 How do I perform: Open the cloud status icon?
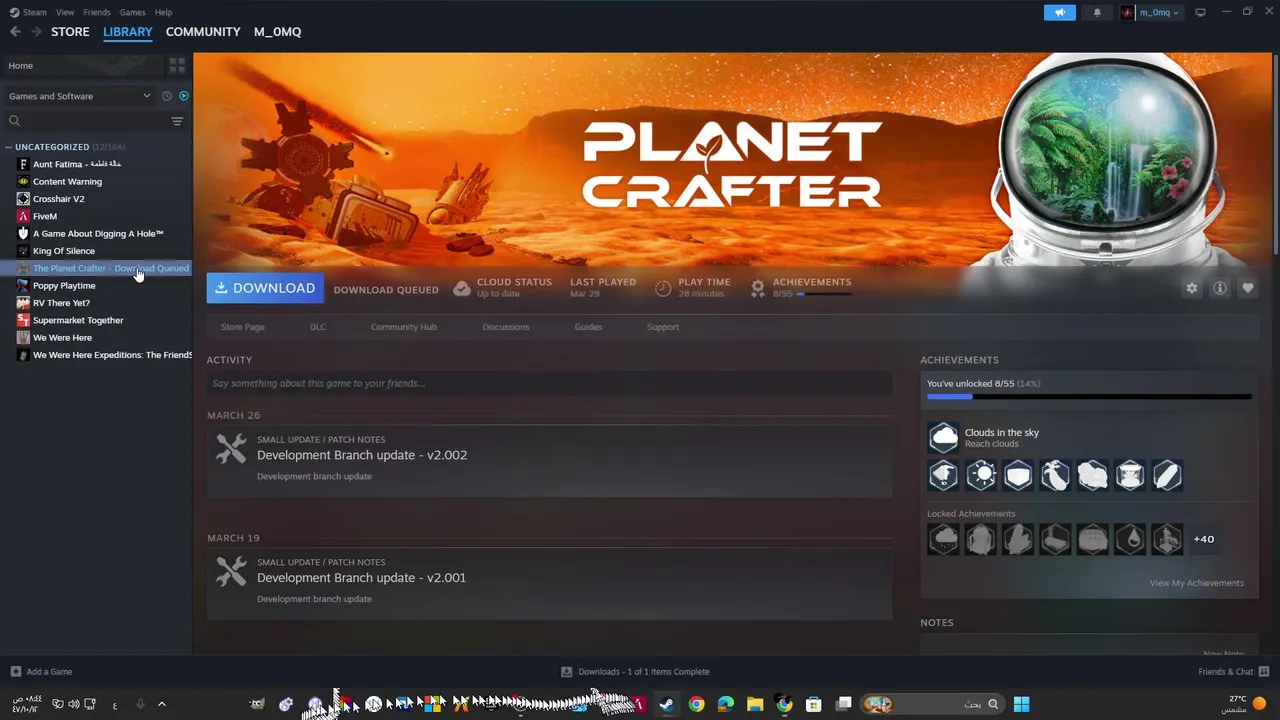point(461,288)
